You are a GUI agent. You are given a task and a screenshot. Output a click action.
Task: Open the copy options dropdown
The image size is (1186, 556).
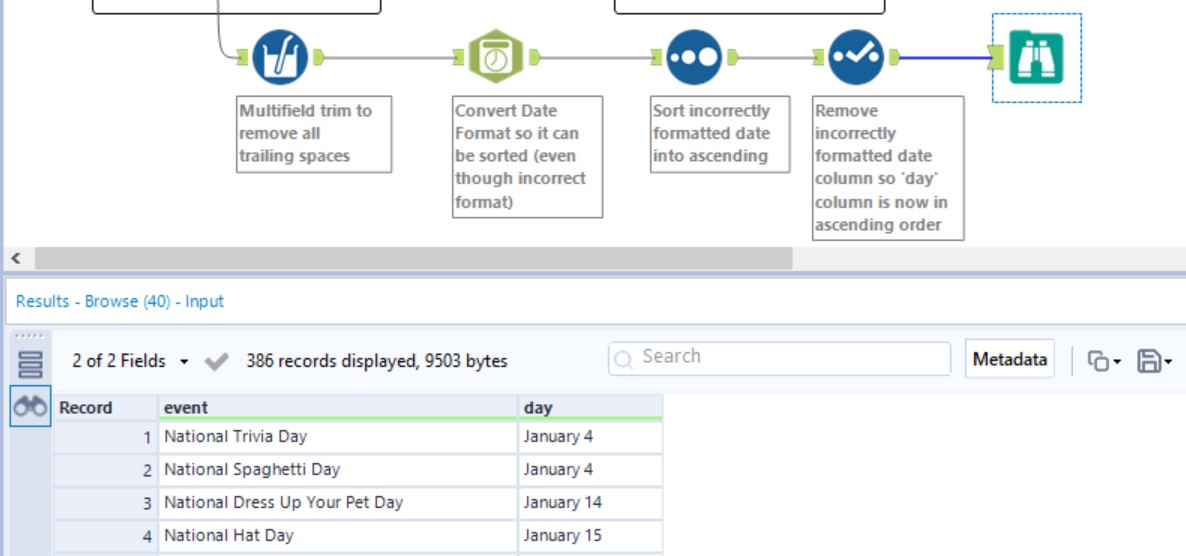pyautogui.click(x=1104, y=362)
